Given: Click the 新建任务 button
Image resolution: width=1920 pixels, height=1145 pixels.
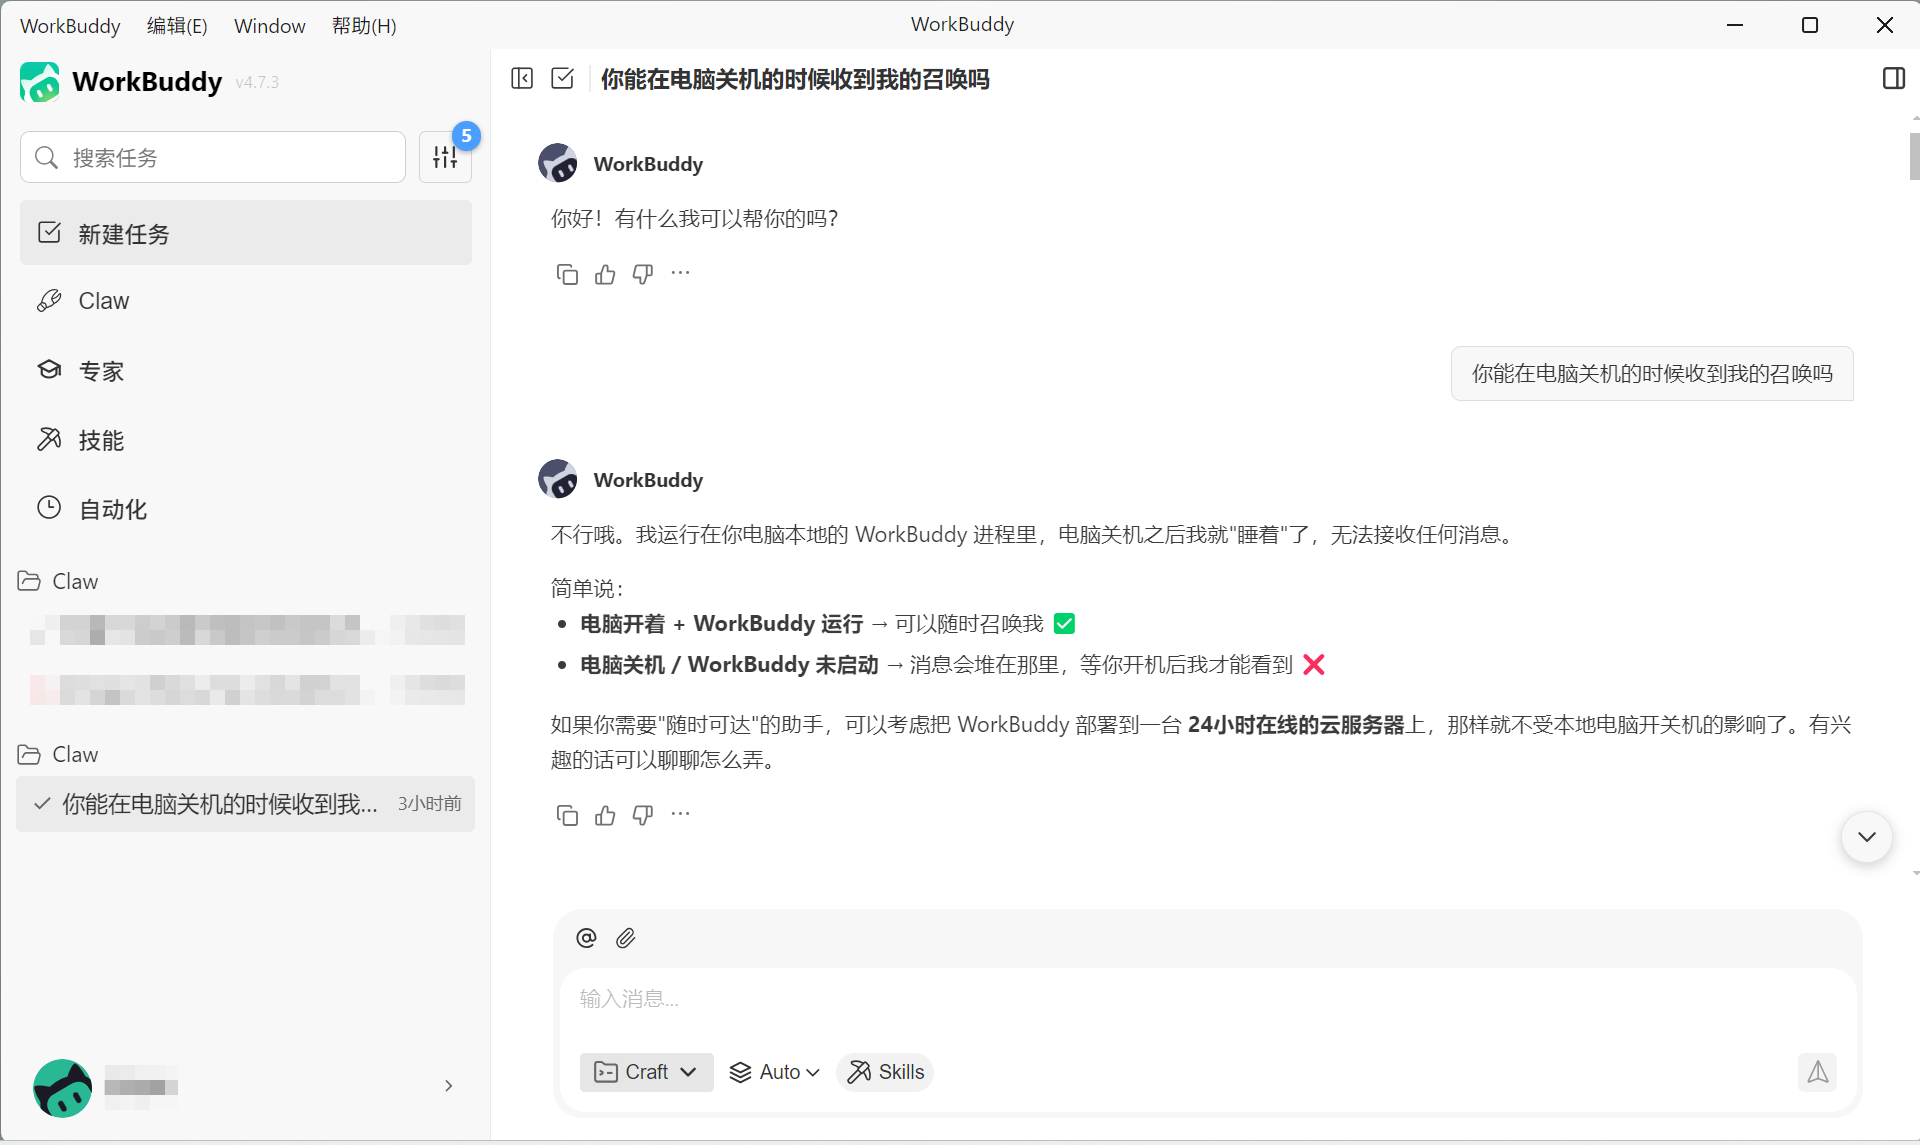Looking at the screenshot, I should pos(246,233).
